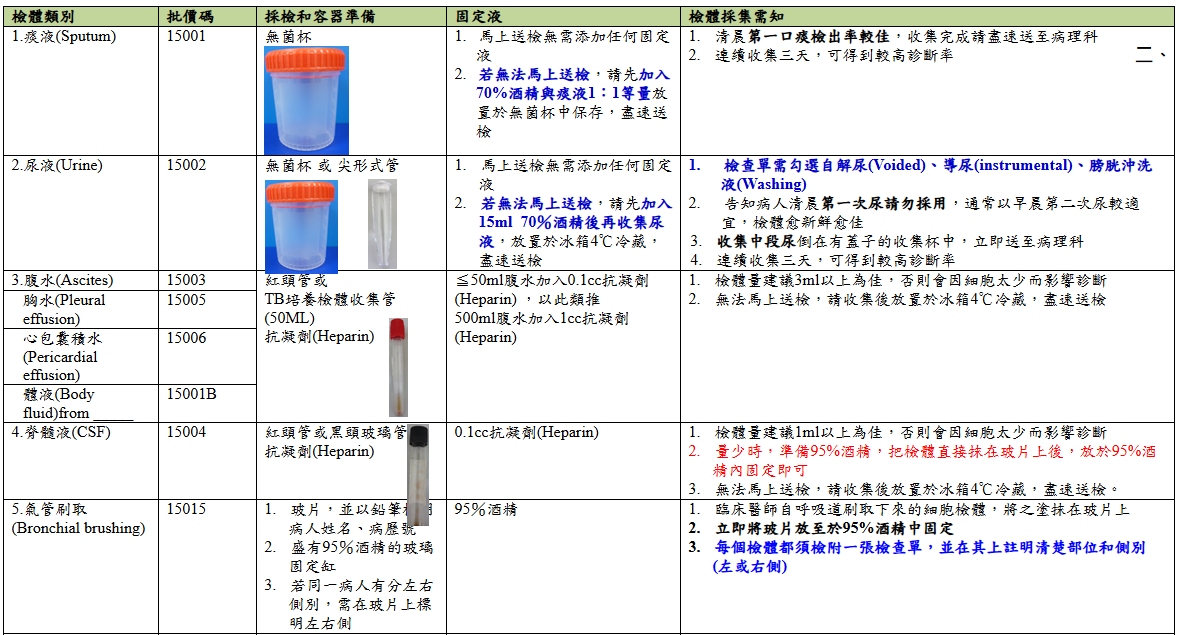Click the red-capped tube image
Image resolution: width=1179 pixels, height=635 pixels.
click(x=397, y=366)
